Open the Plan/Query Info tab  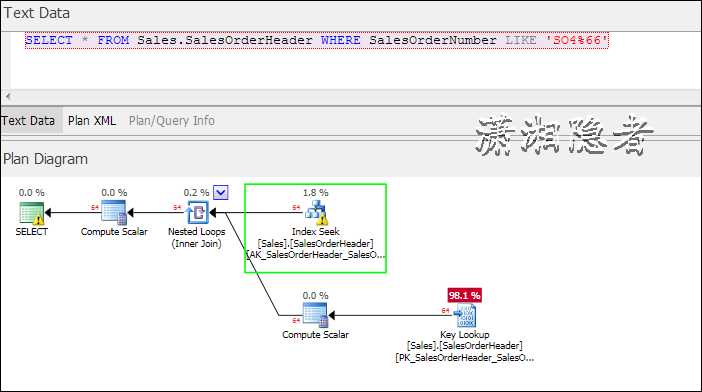(171, 121)
